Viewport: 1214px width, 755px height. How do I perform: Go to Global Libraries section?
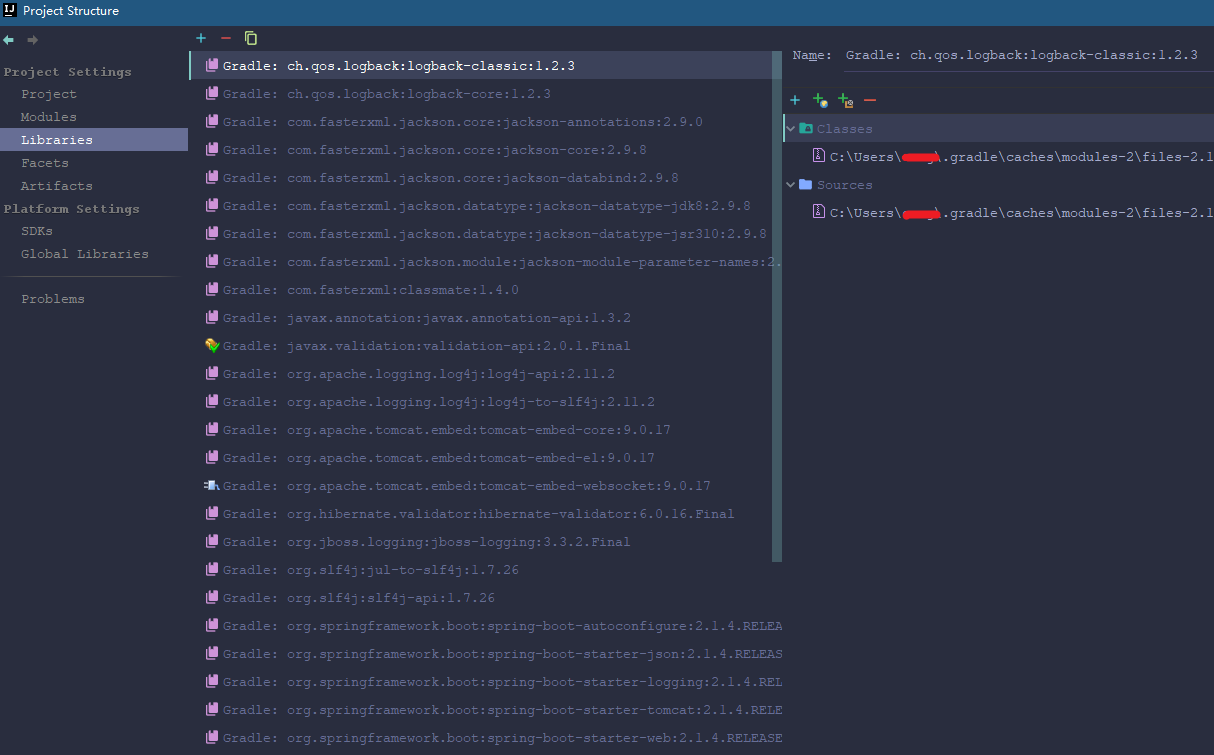[x=84, y=254]
